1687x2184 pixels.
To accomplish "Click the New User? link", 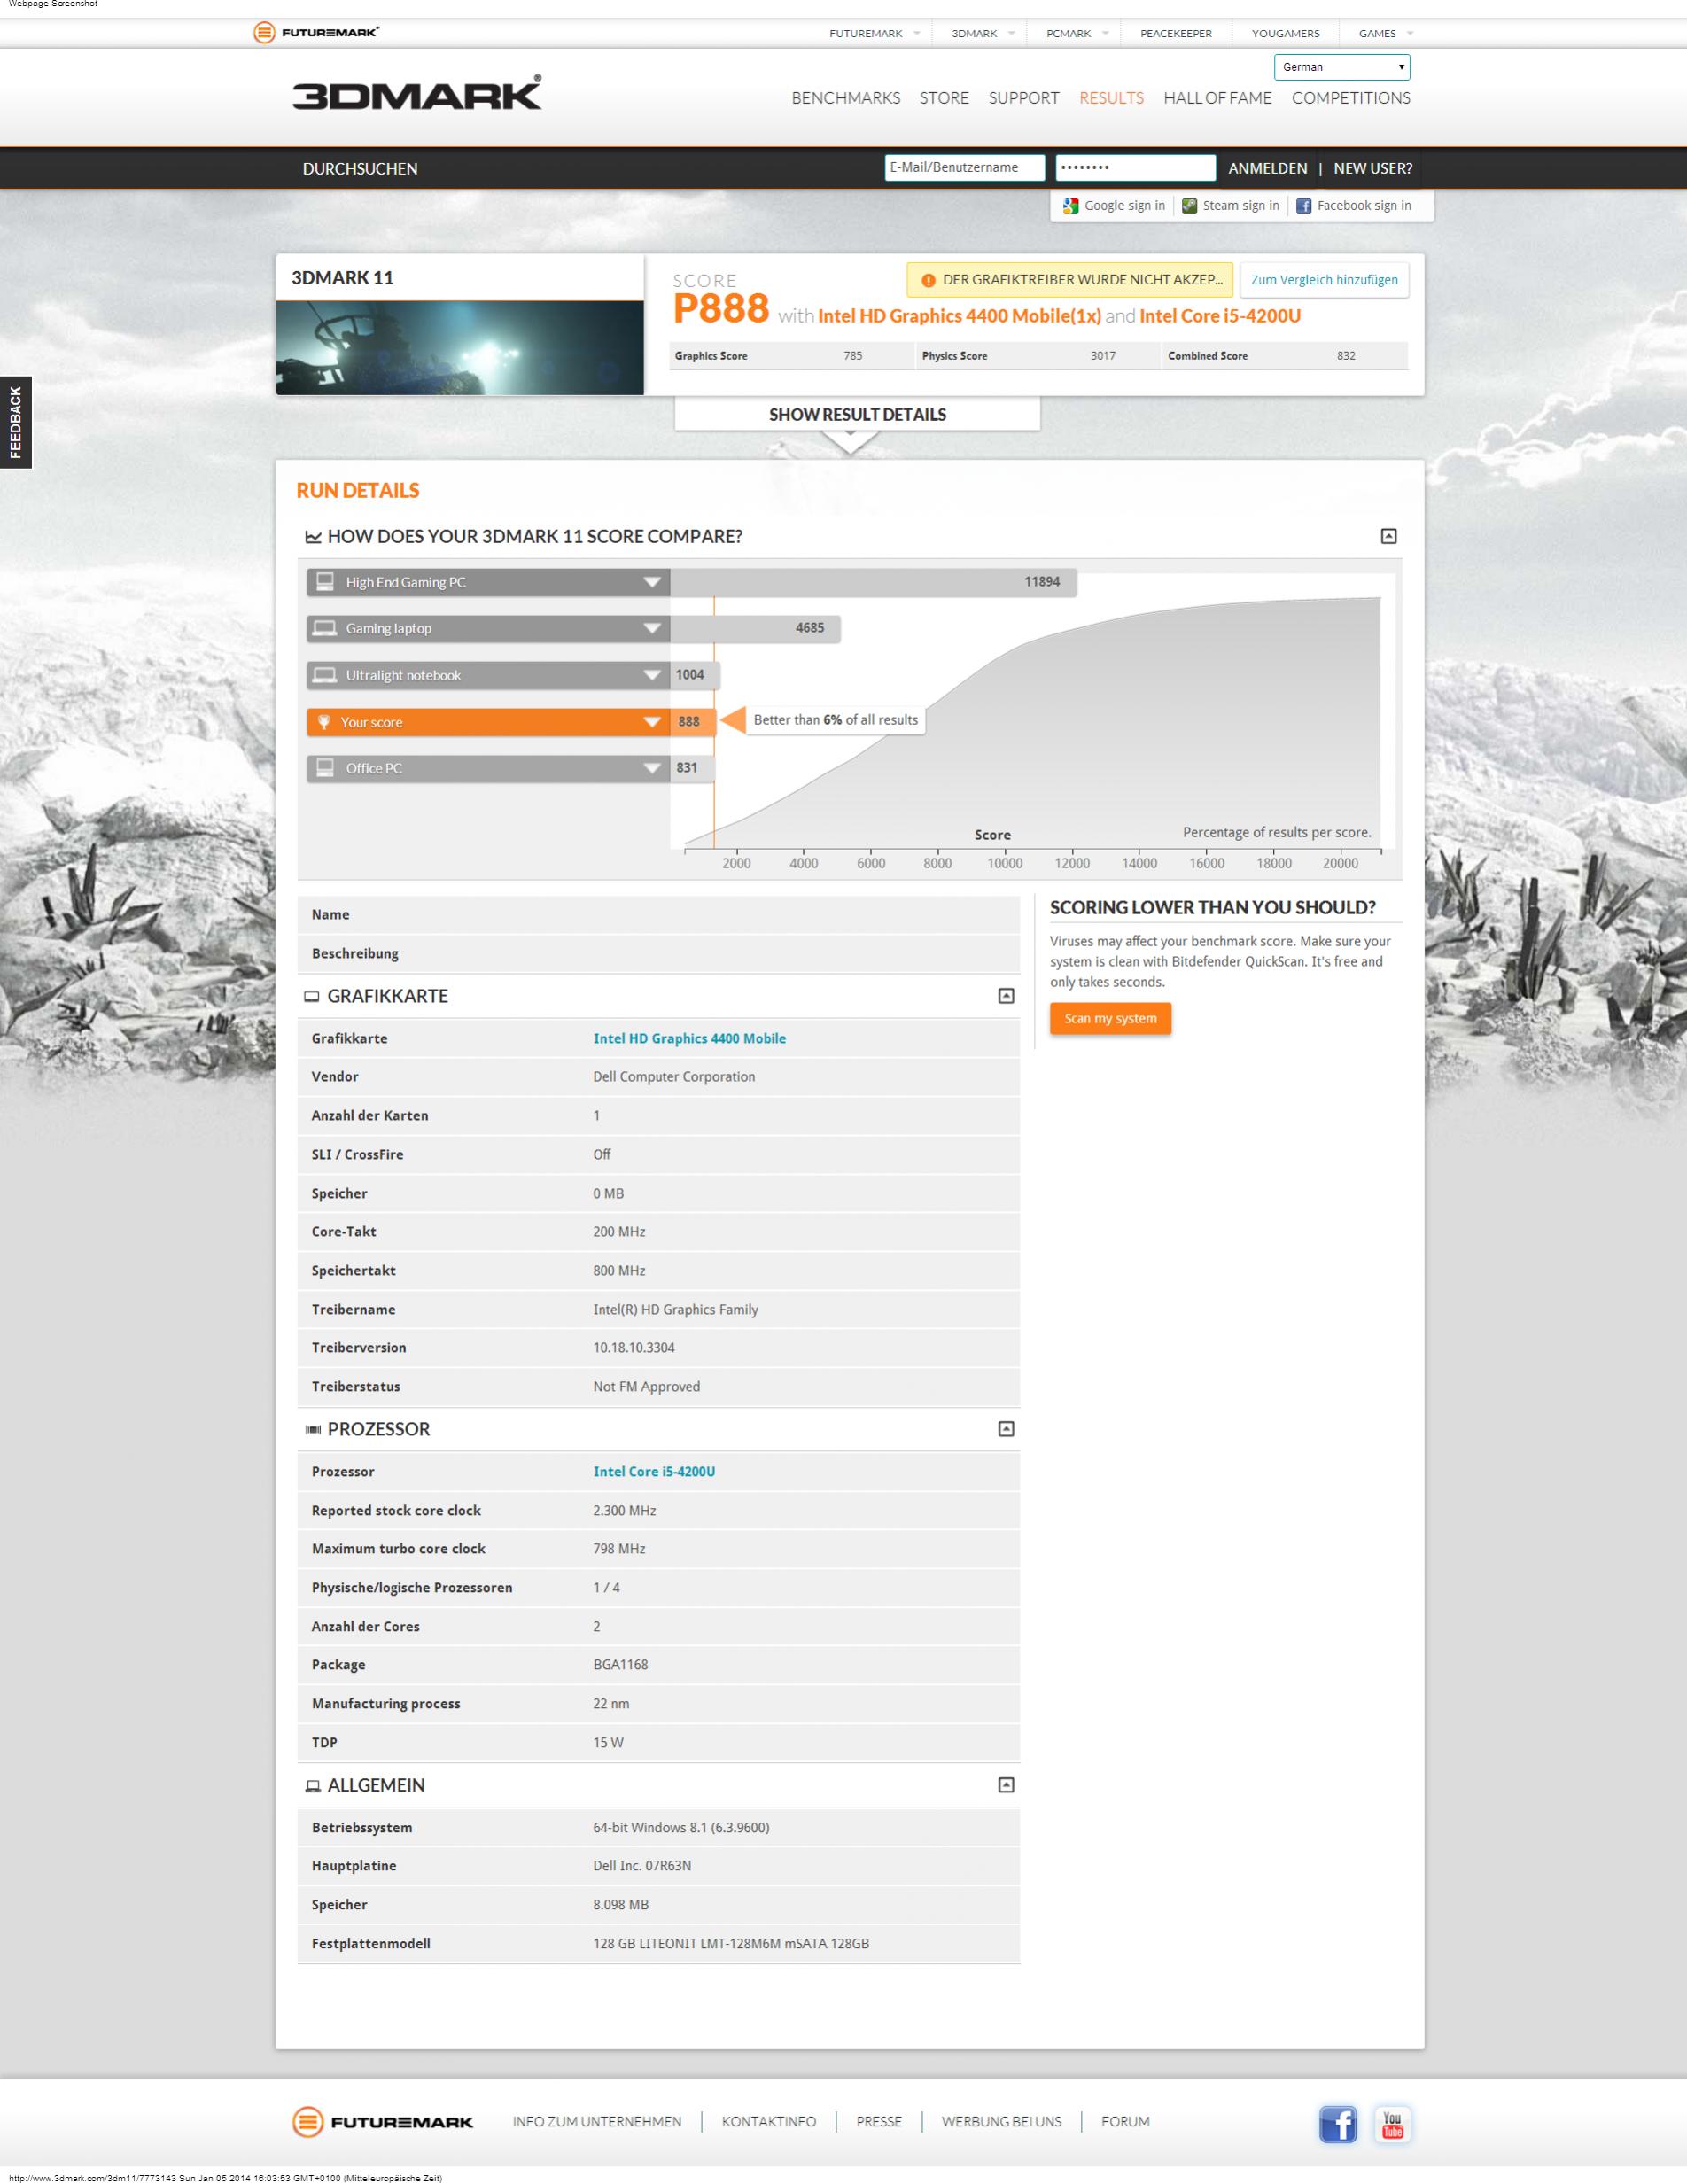I will [1372, 168].
